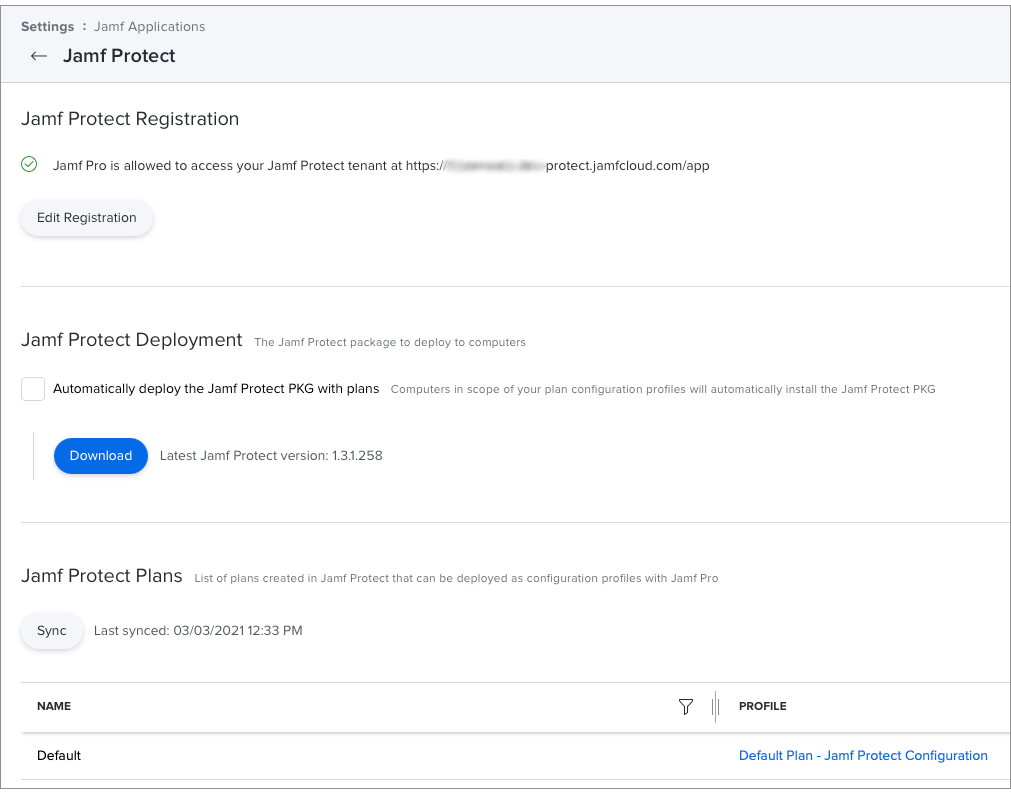Select Jamf Applications in the breadcrumb
The width and height of the screenshot is (1011, 794).
click(x=149, y=26)
